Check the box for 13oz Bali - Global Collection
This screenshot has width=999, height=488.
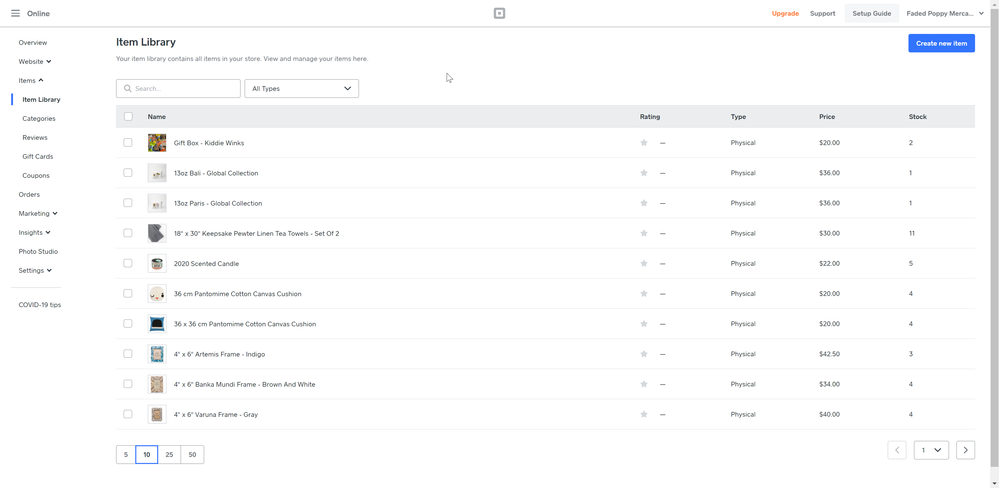click(128, 173)
